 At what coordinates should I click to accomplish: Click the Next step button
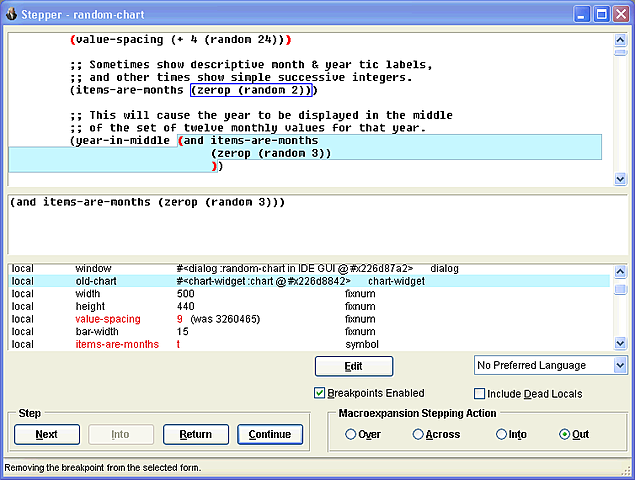pos(47,434)
